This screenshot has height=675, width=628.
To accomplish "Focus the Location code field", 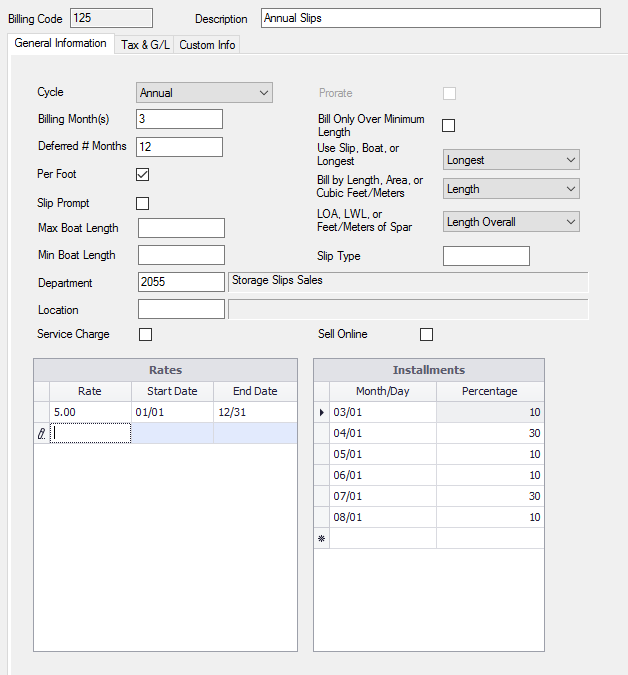I will pos(181,309).
